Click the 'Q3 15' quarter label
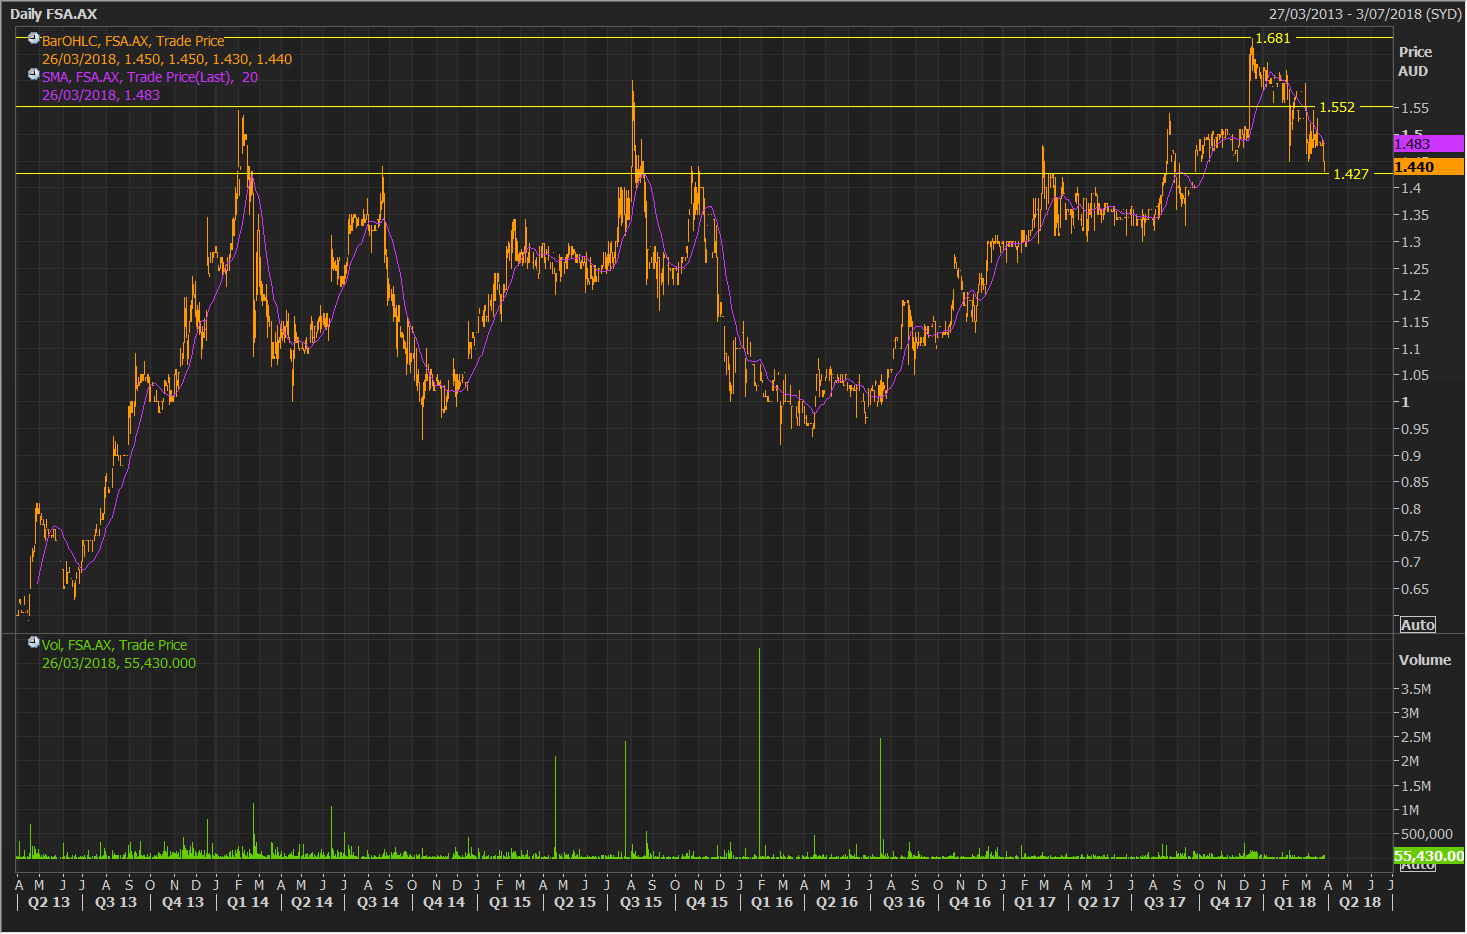This screenshot has height=934, width=1467. point(641,902)
